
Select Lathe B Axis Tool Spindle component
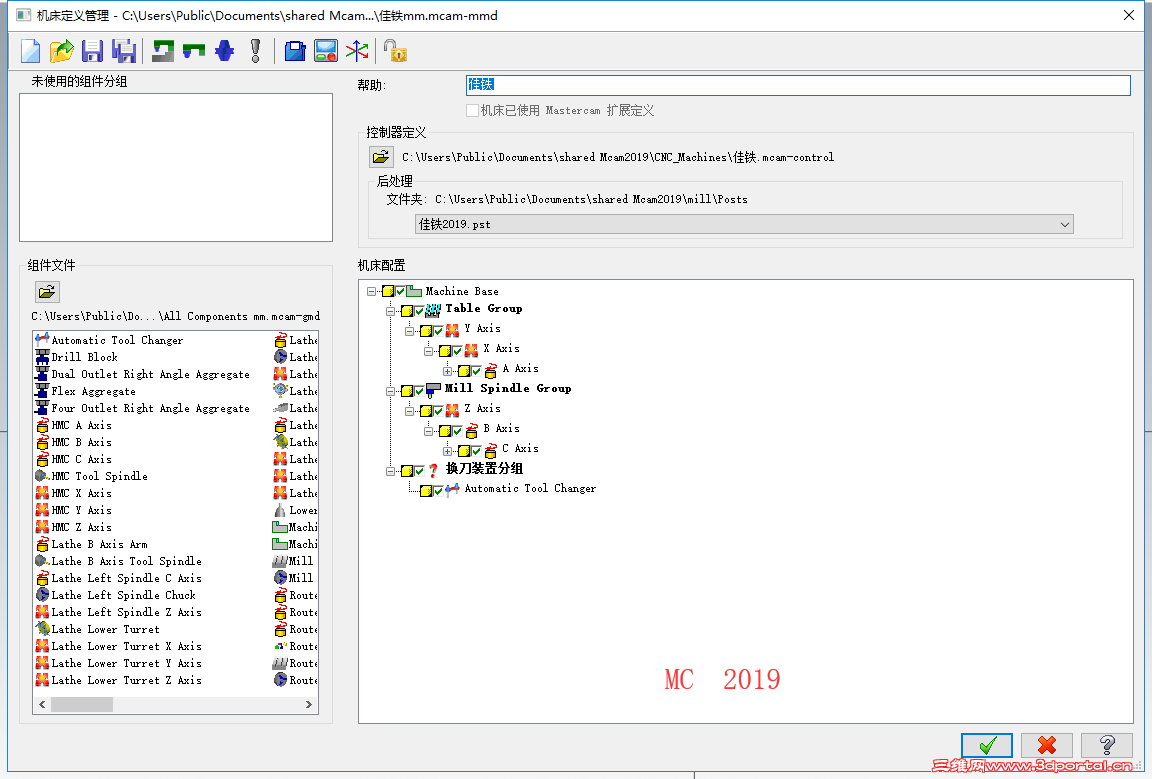pos(126,561)
